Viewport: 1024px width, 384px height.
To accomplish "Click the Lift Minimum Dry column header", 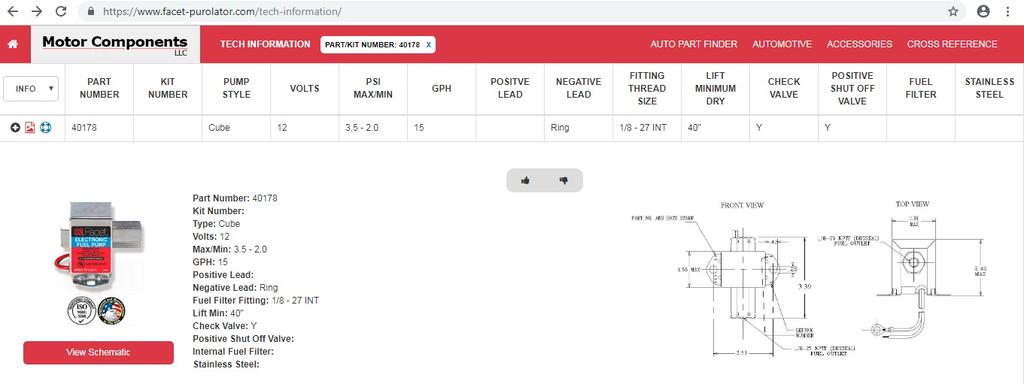I will [x=715, y=89].
